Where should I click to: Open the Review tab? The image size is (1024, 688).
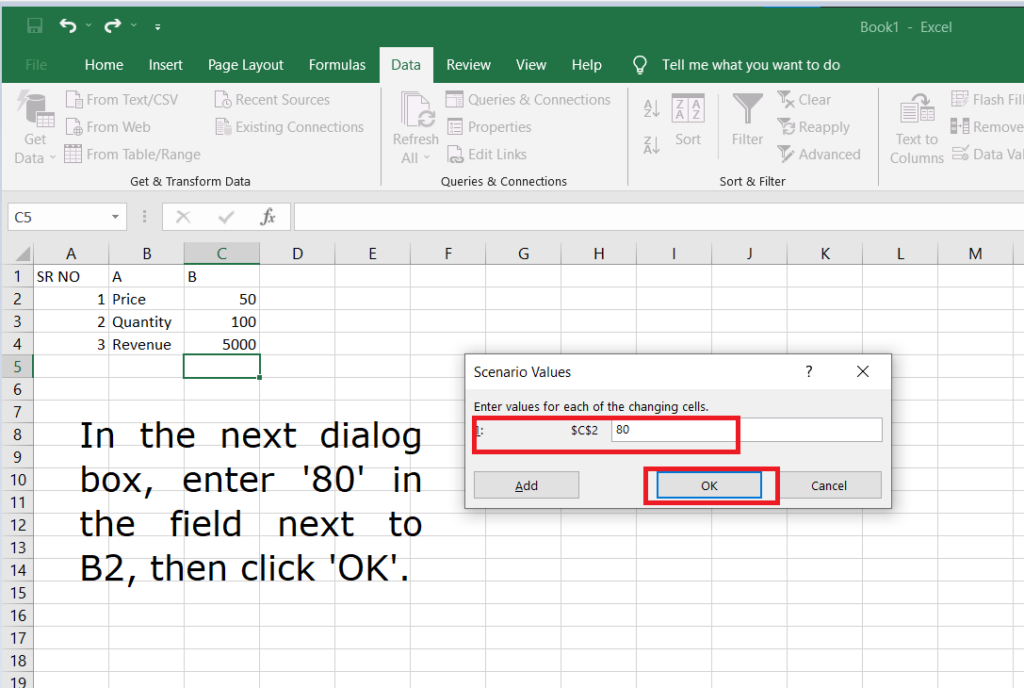pos(468,64)
